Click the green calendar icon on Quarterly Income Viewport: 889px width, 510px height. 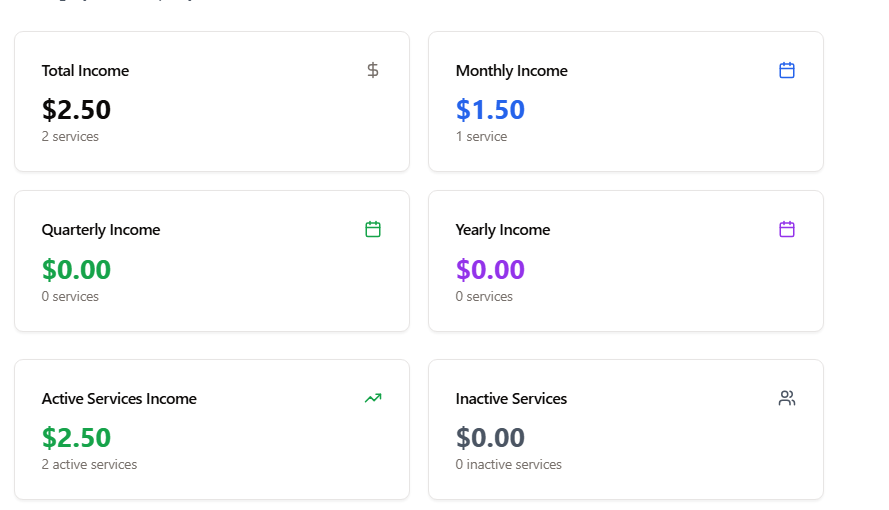[x=373, y=229]
